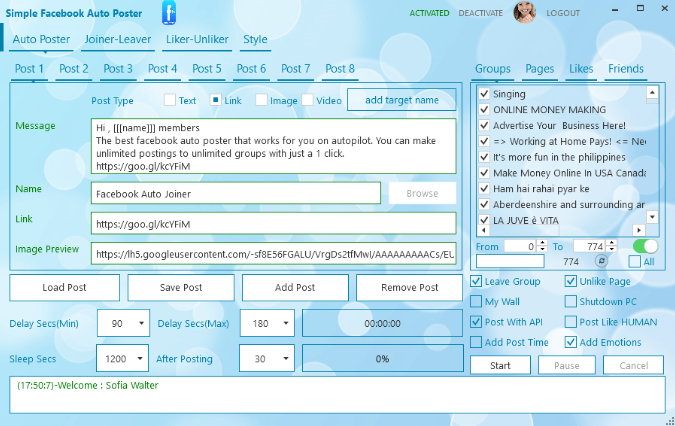Viewport: 675px width, 426px height.
Task: Select the Post 2 tab
Action: tap(74, 69)
